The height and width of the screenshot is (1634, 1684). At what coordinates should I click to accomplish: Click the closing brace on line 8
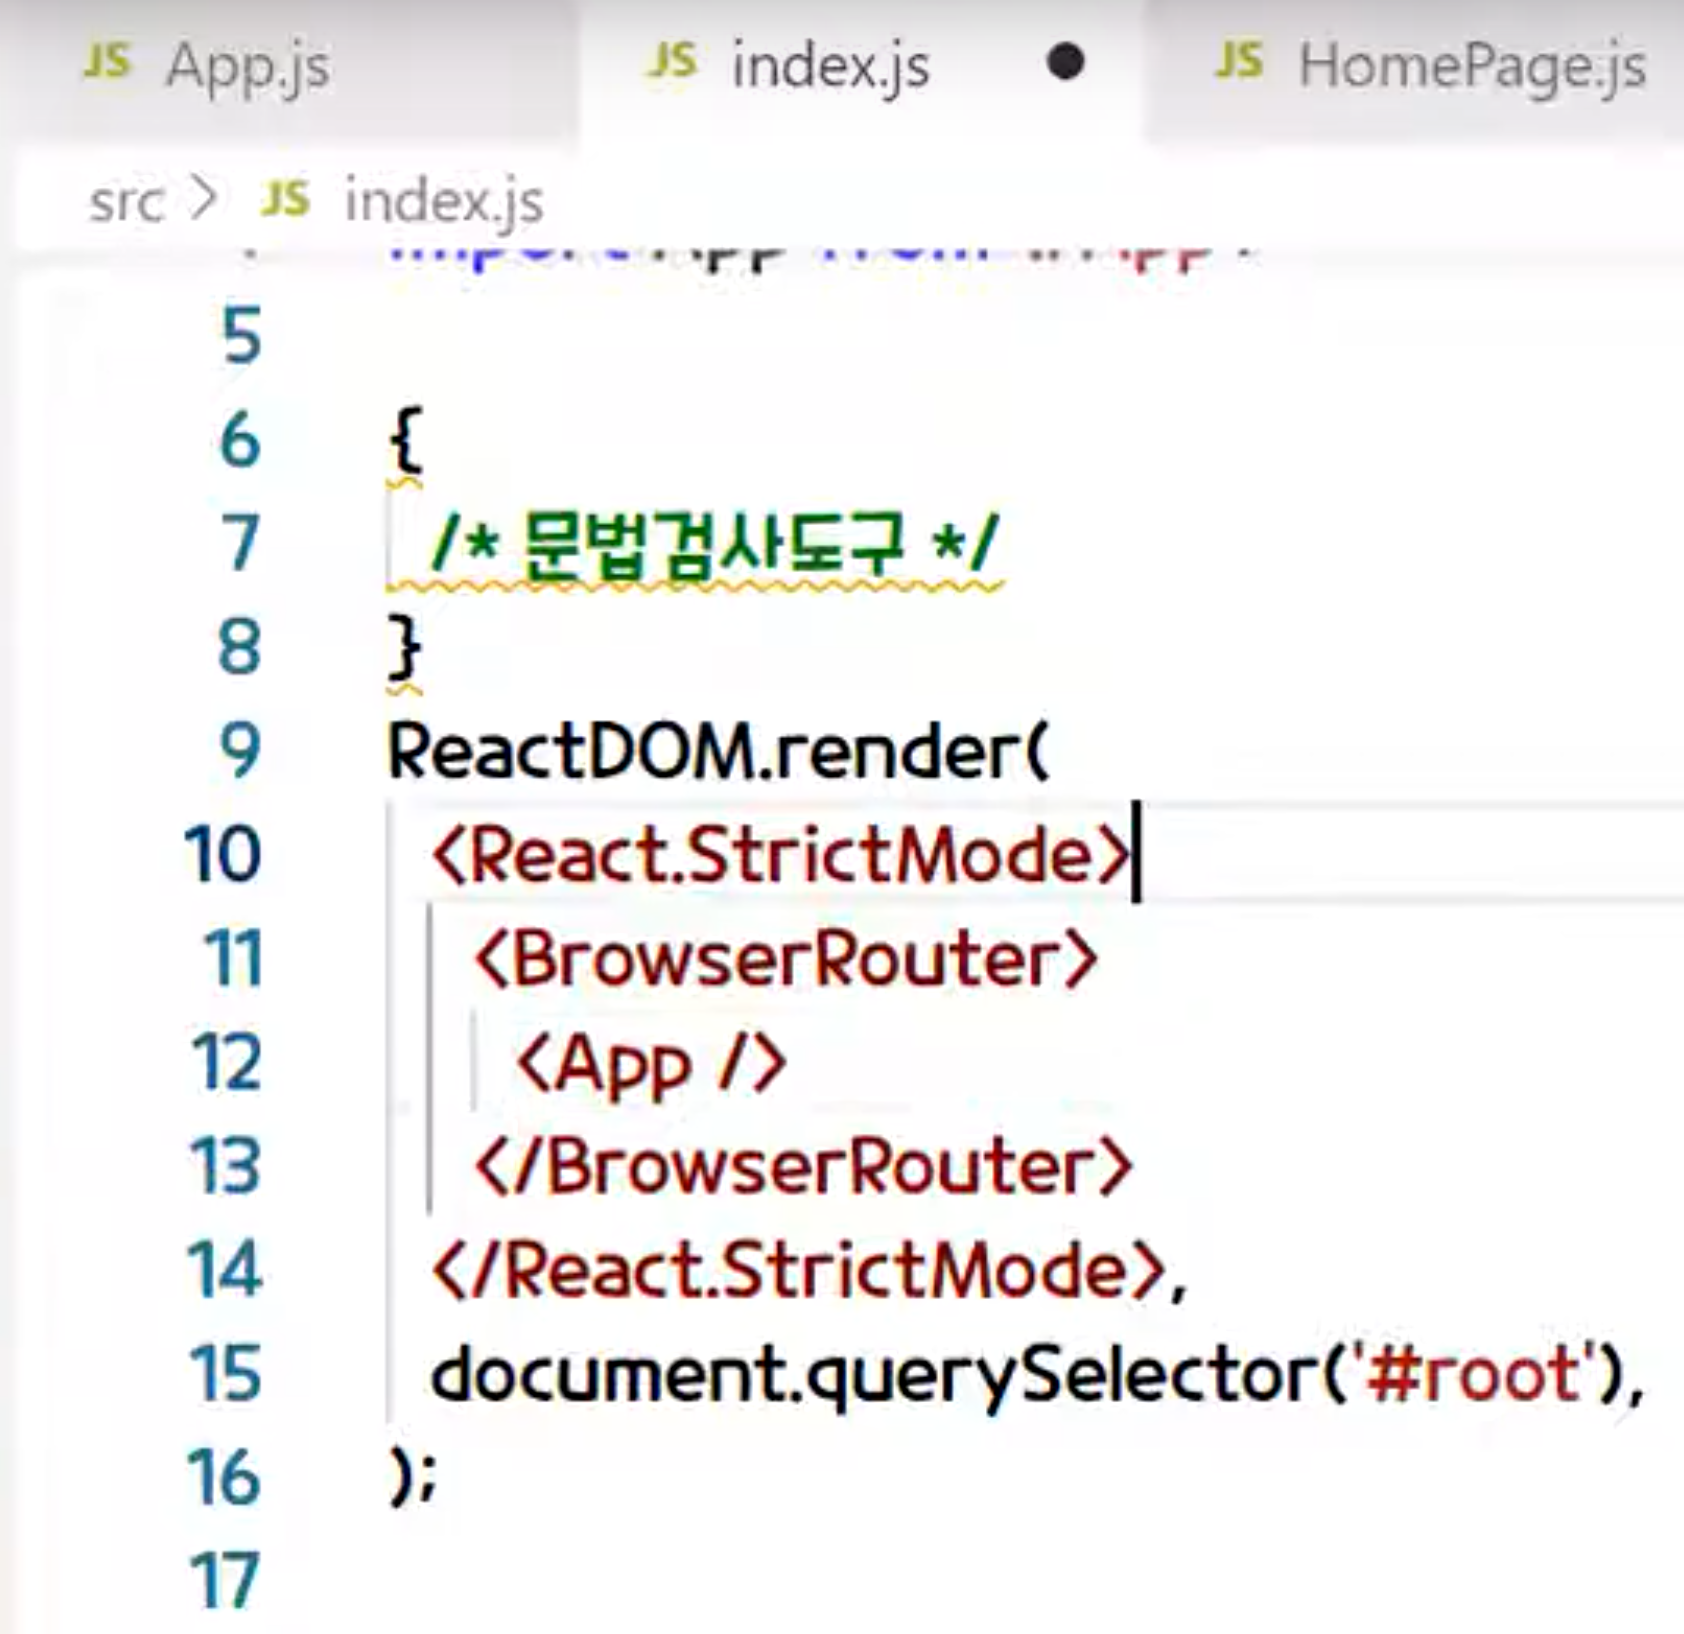[x=405, y=647]
